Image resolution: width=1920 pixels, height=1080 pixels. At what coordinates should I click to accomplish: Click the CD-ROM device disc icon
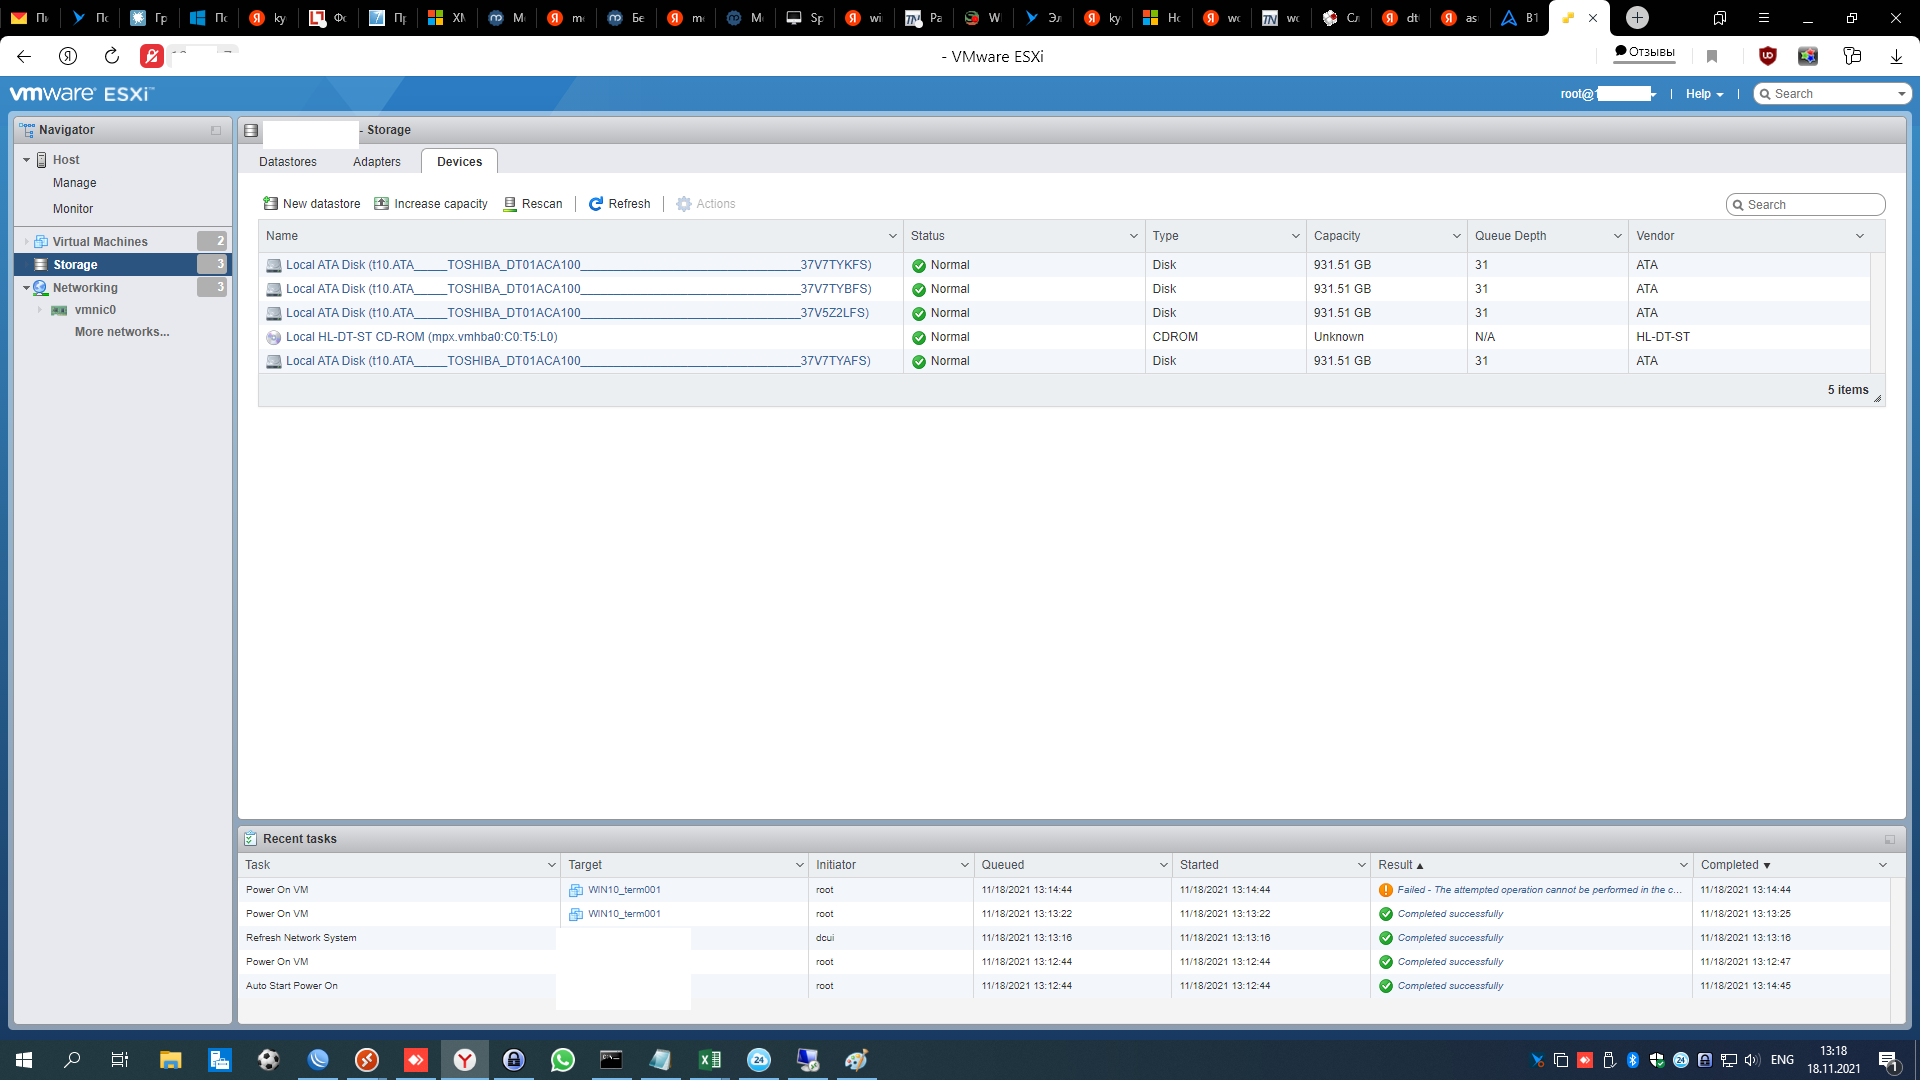(273, 338)
